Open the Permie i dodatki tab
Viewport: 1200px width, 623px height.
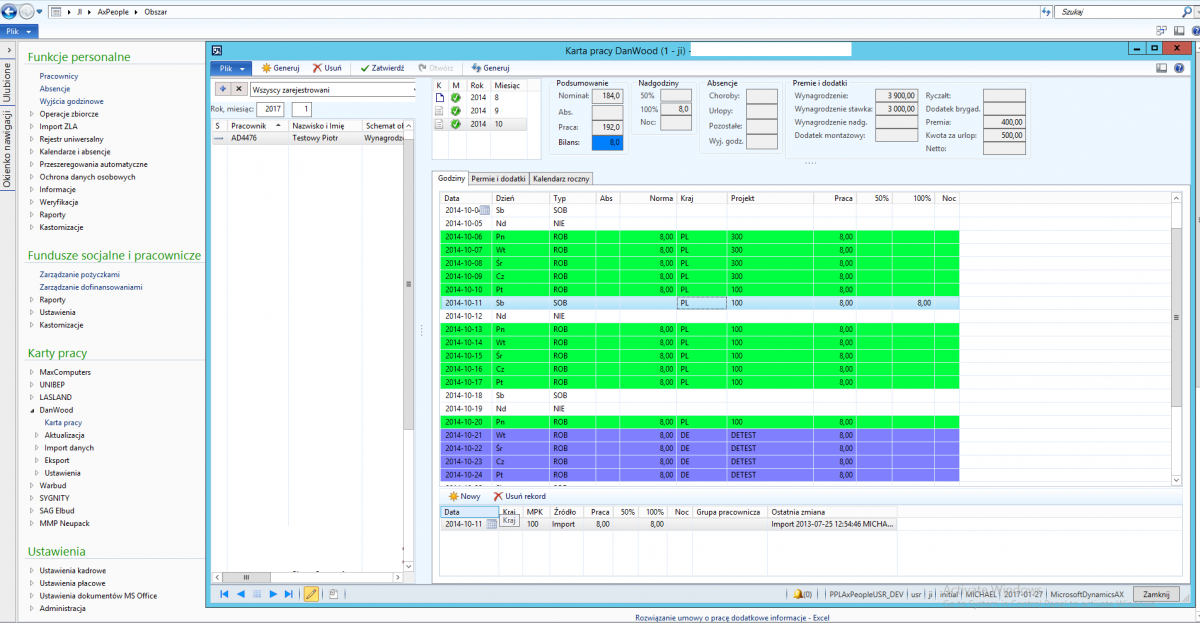499,178
